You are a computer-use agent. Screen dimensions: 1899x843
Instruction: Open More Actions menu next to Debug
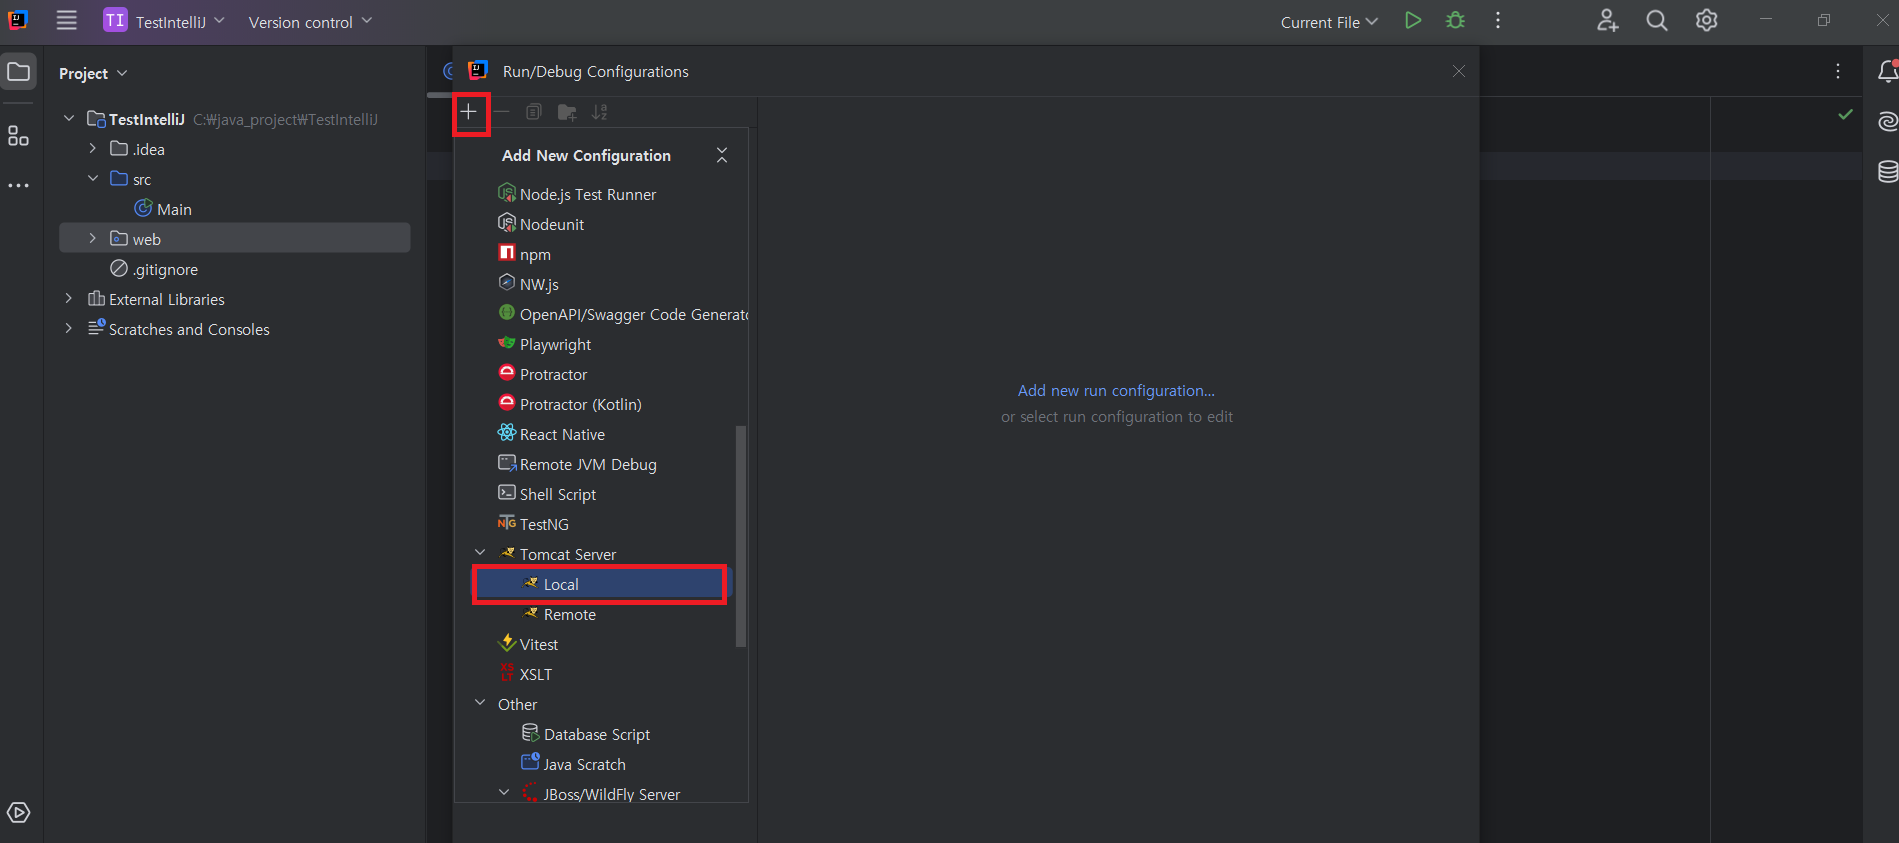click(1498, 21)
